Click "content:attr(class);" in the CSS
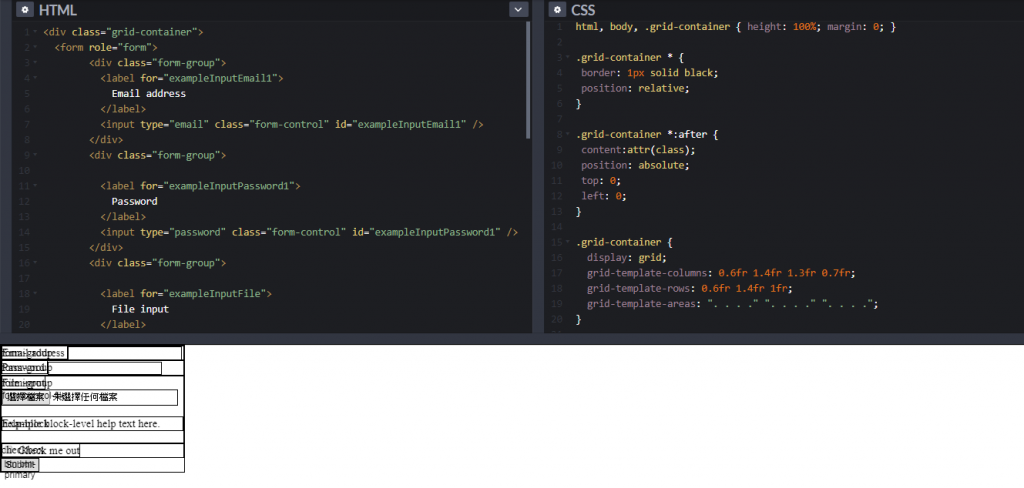This screenshot has height=488, width=1024. [x=638, y=150]
